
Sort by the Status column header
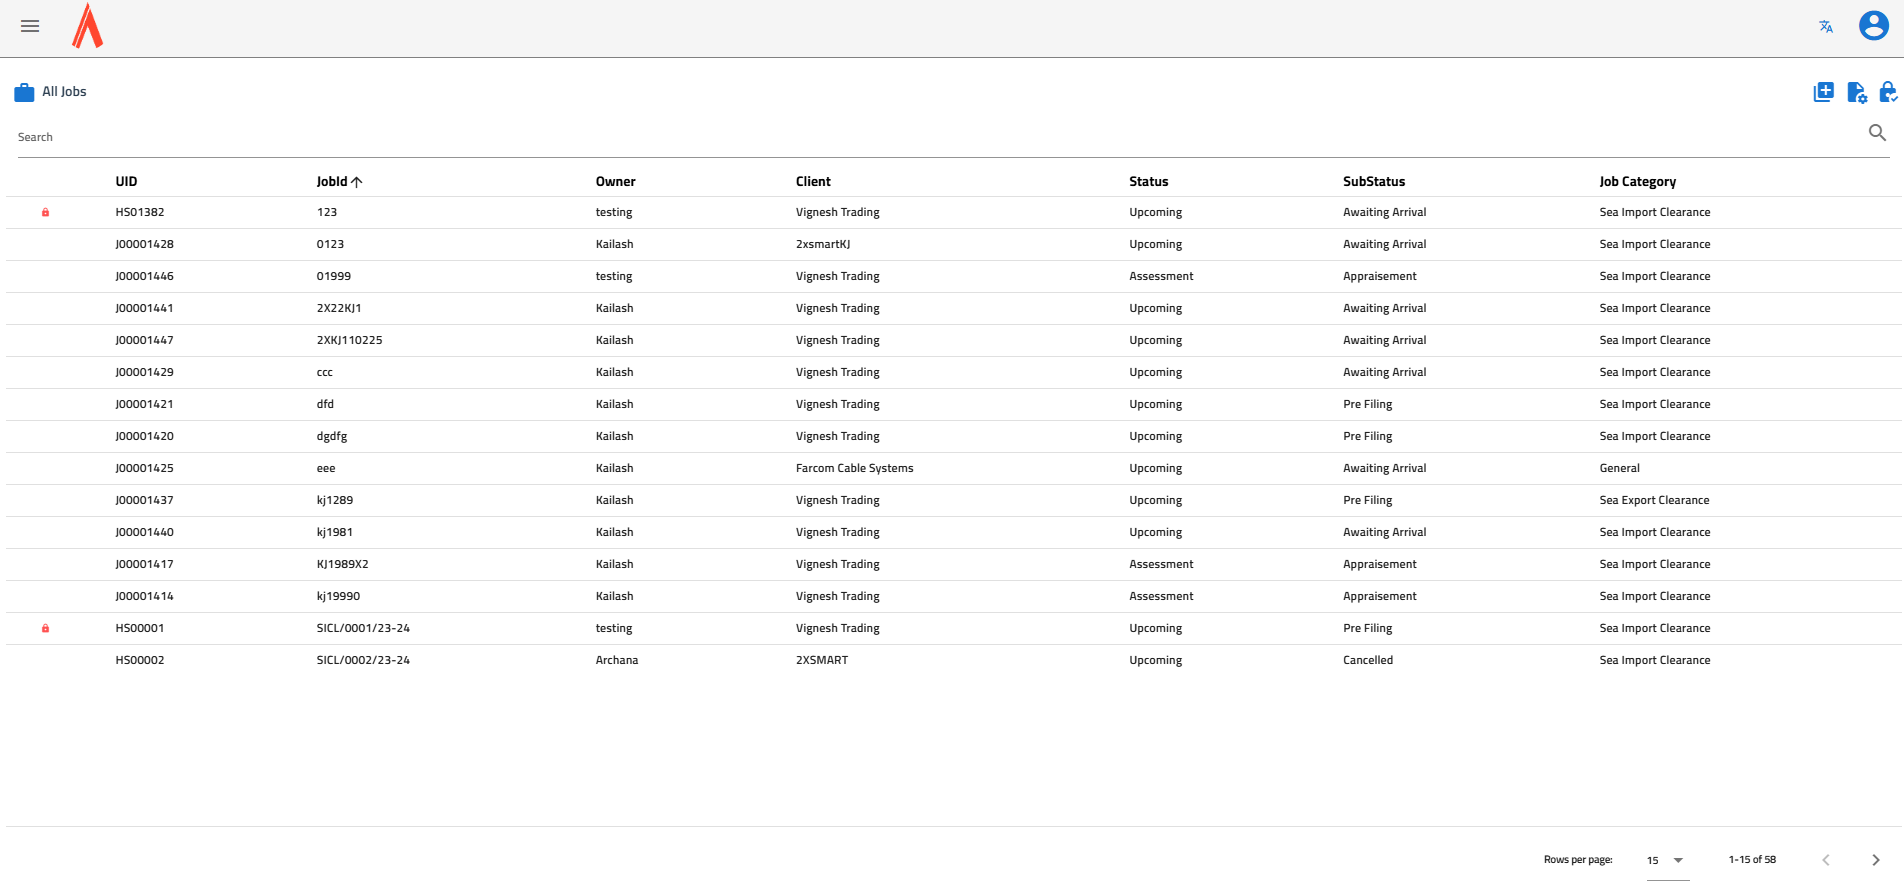[x=1148, y=181]
